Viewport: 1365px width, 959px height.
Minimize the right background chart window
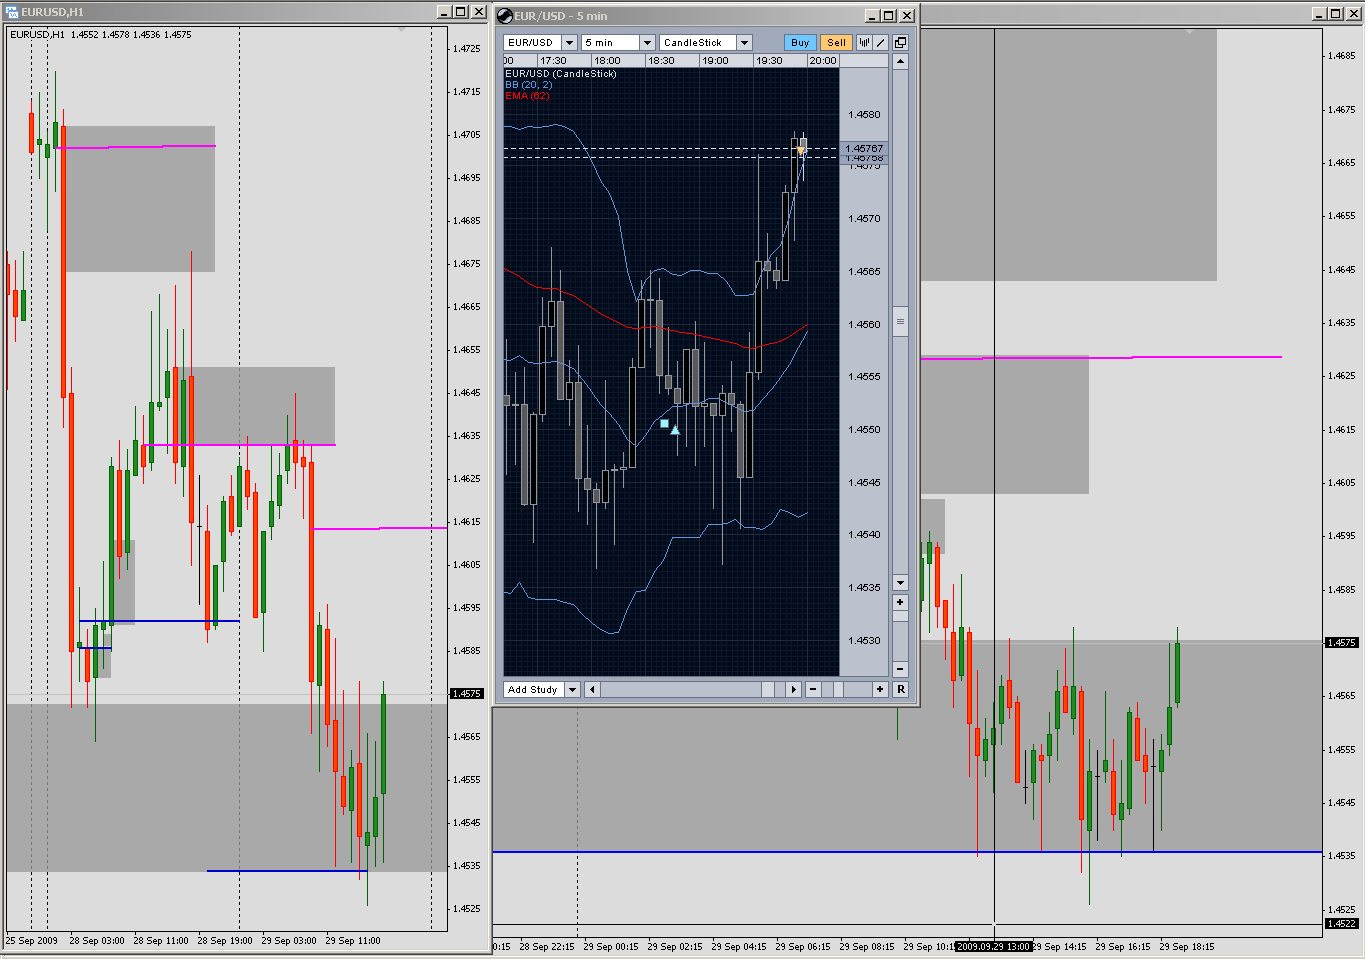pyautogui.click(x=1318, y=13)
